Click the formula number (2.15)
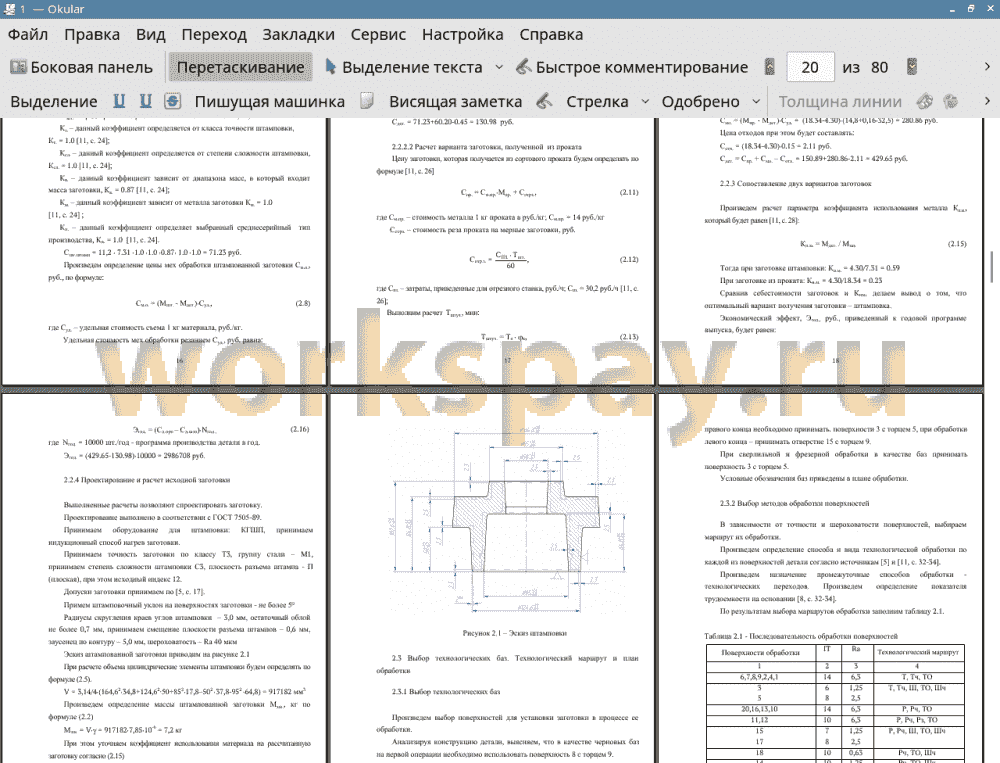The image size is (1000, 763). [957, 244]
